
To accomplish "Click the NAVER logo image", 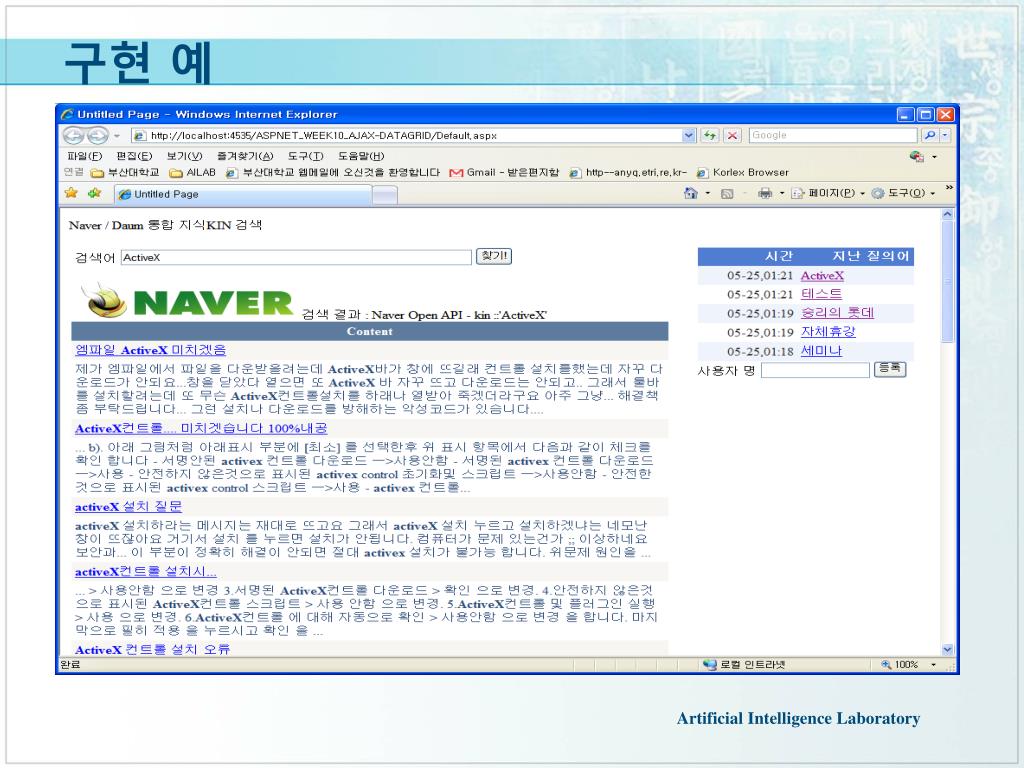I will (188, 301).
